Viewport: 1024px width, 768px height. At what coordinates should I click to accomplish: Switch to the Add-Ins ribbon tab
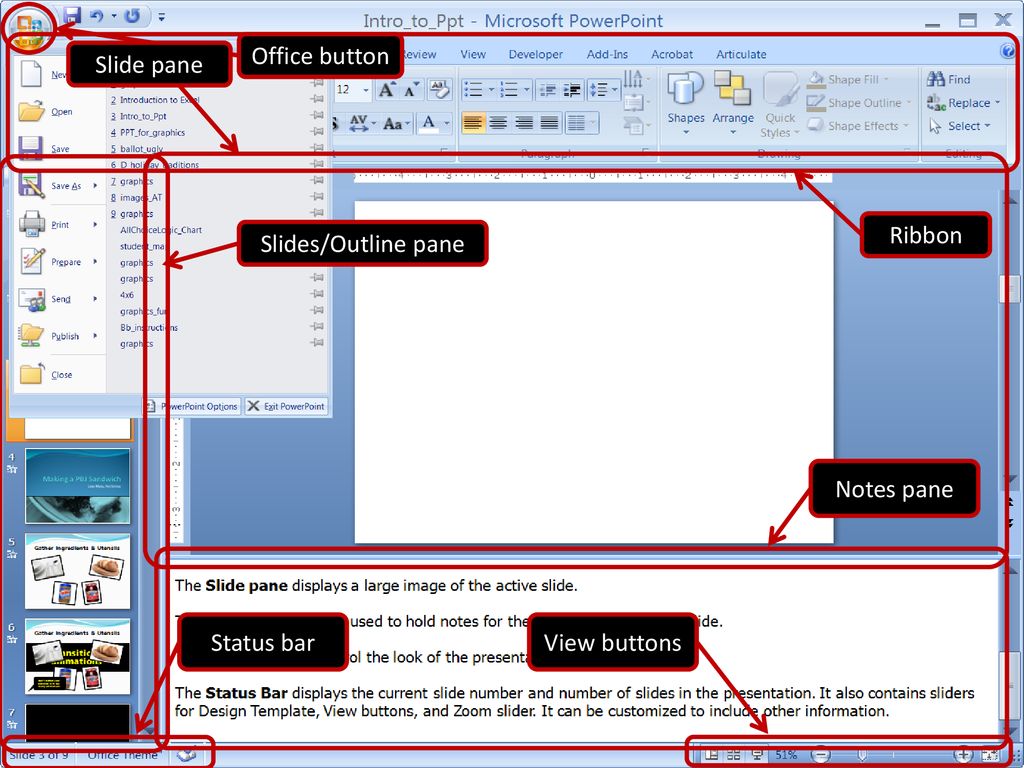(x=607, y=54)
